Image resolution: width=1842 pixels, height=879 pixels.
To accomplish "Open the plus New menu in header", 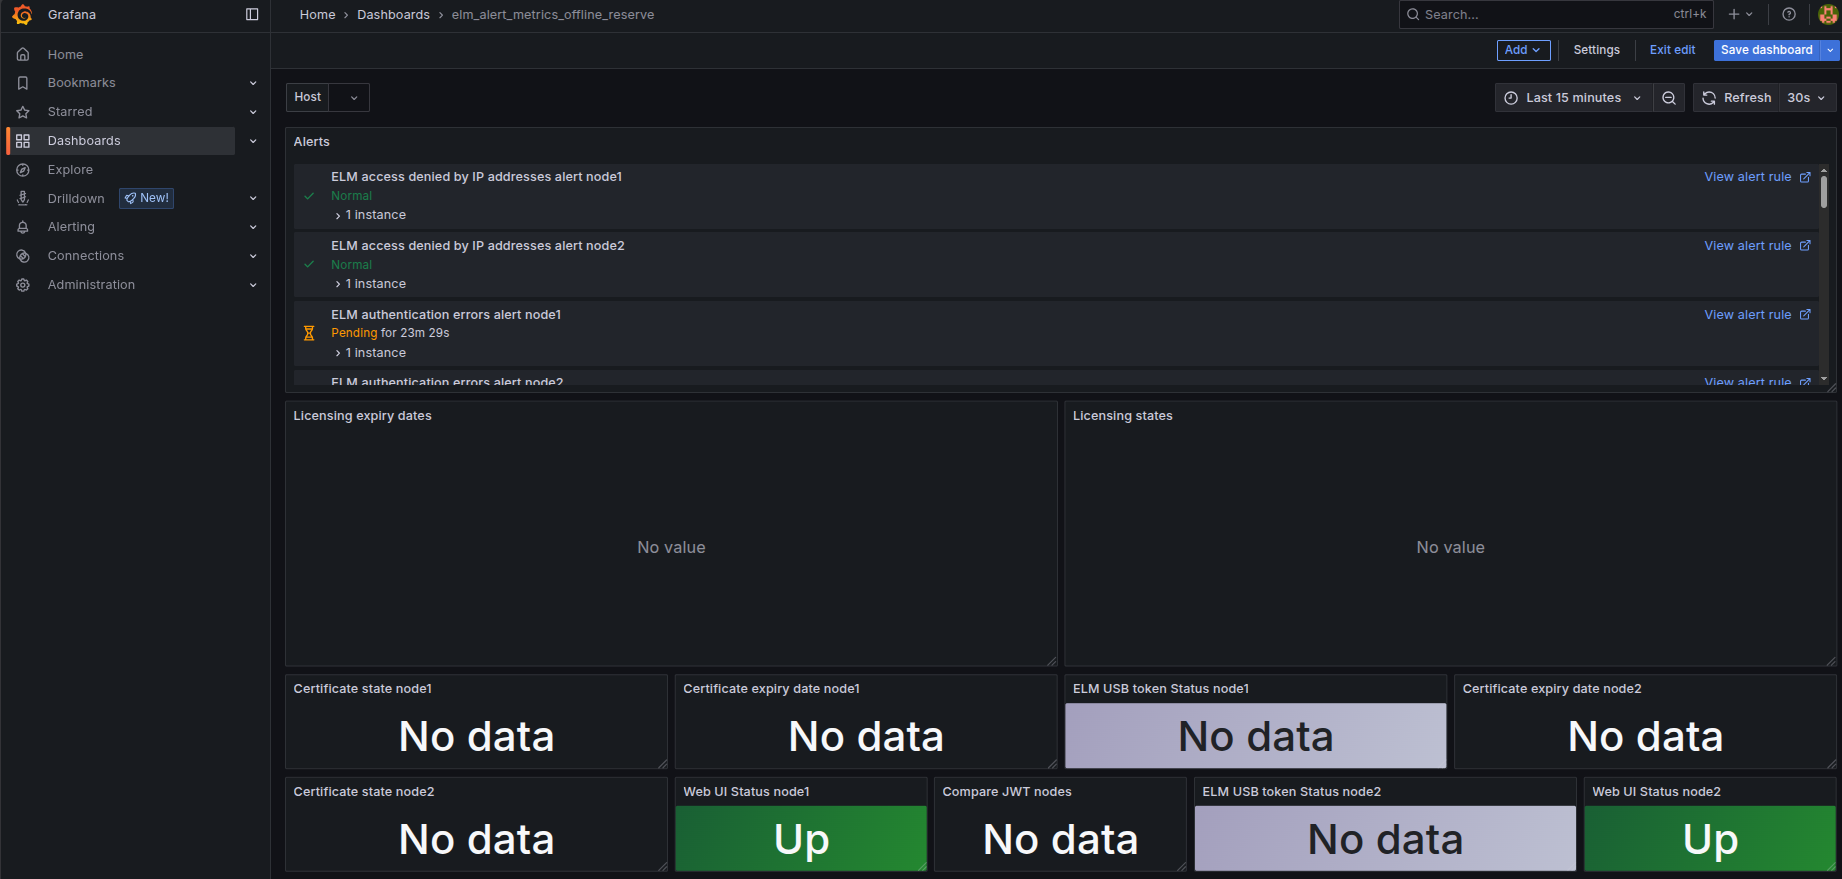I will pyautogui.click(x=1741, y=15).
